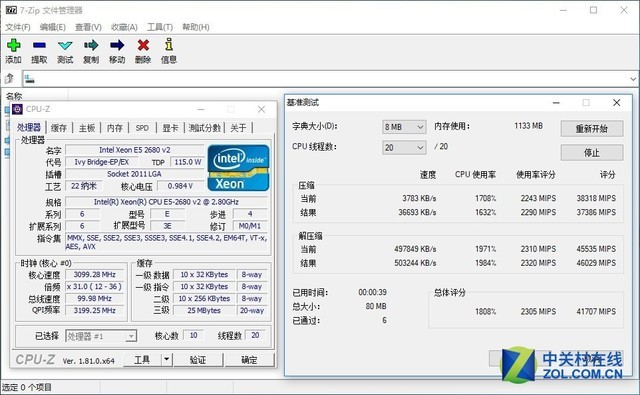The width and height of the screenshot is (640, 395).
Task: Open the File (文件) menu
Action: [18, 27]
